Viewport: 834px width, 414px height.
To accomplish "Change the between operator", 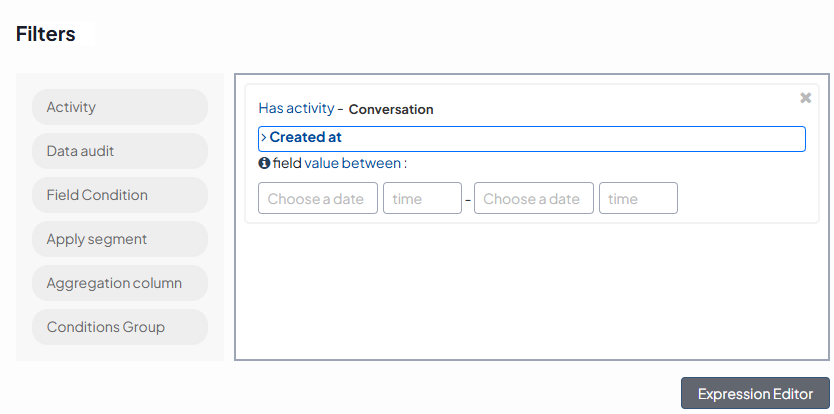I will tap(371, 163).
